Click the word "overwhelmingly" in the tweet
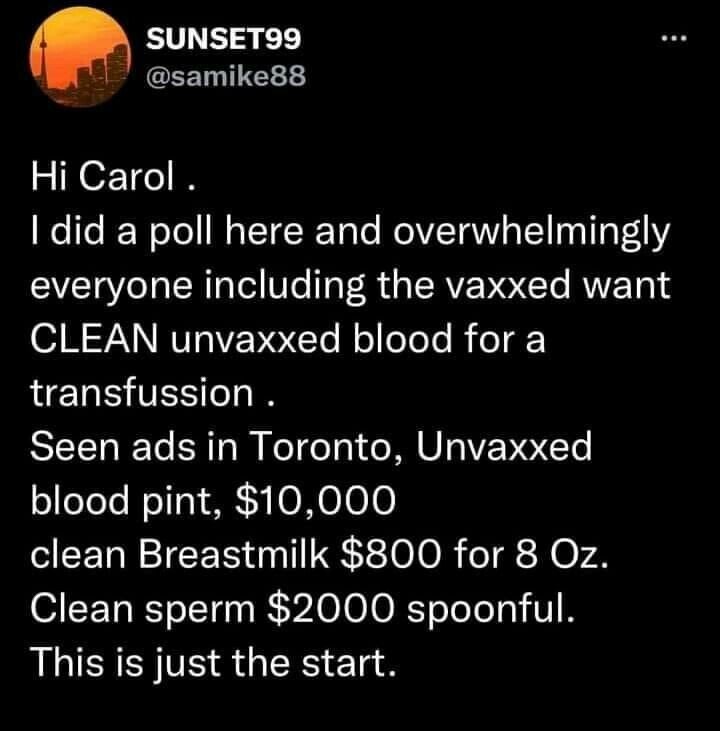 [531, 233]
